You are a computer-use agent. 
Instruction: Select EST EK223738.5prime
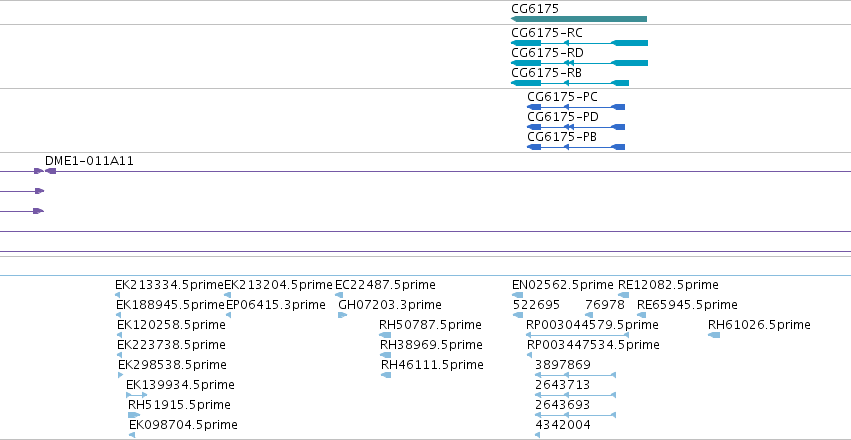tap(171, 345)
